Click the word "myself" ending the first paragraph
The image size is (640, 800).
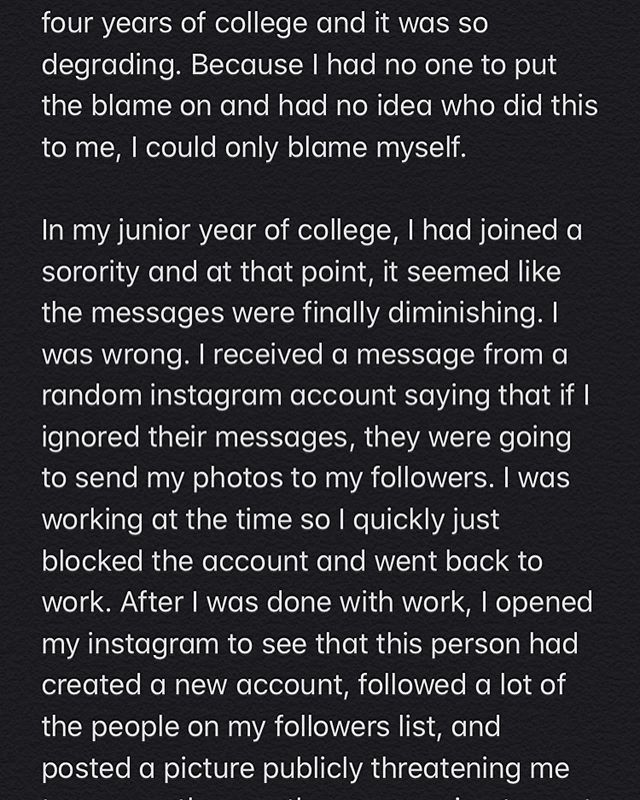(431, 146)
